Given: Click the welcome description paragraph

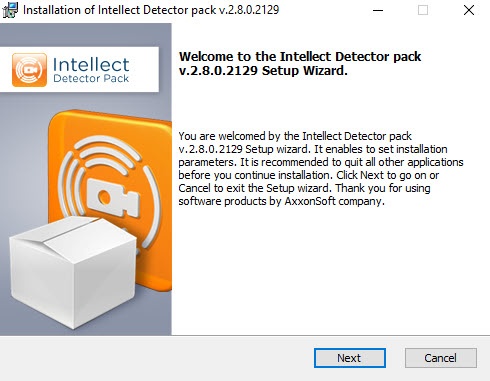Looking at the screenshot, I should pos(321,169).
